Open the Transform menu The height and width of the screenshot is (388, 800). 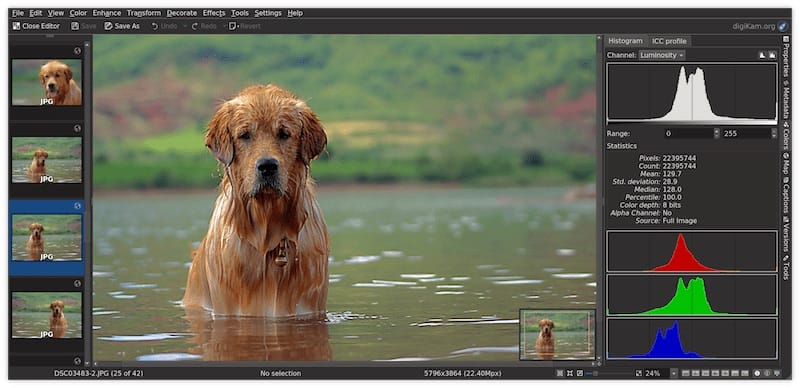tap(144, 13)
